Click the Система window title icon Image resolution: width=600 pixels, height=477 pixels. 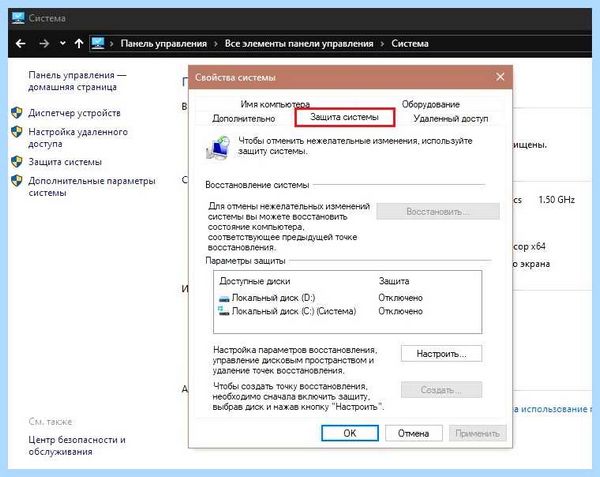pos(18,18)
